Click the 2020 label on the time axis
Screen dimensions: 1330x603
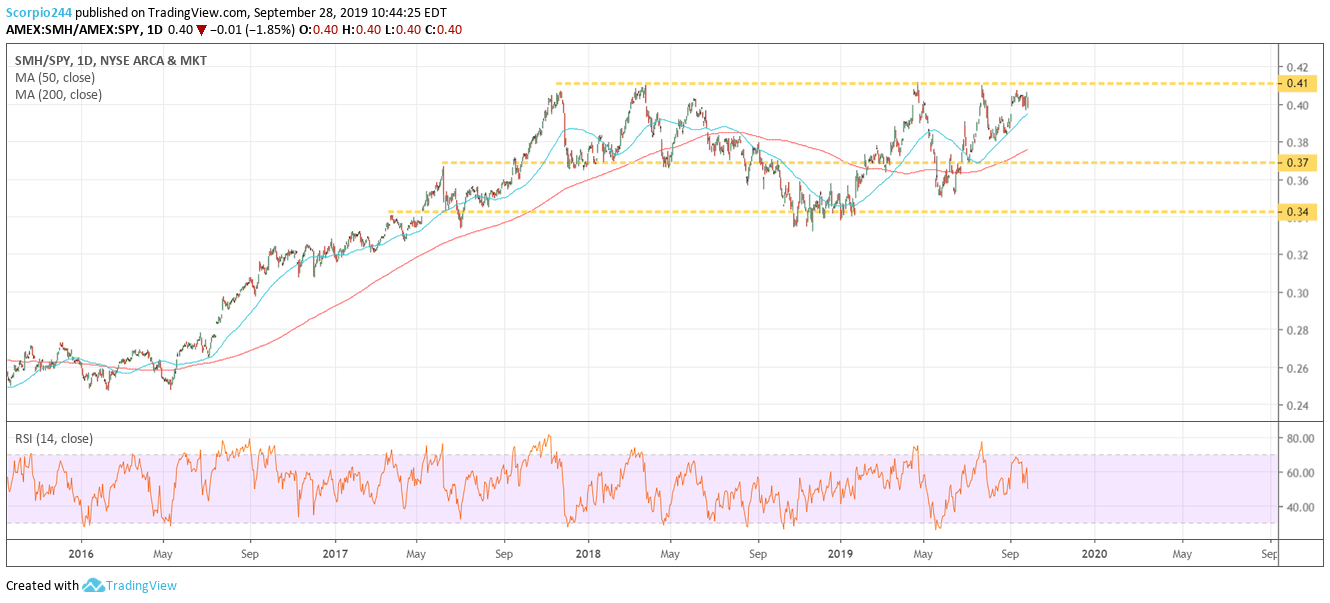(1094, 553)
